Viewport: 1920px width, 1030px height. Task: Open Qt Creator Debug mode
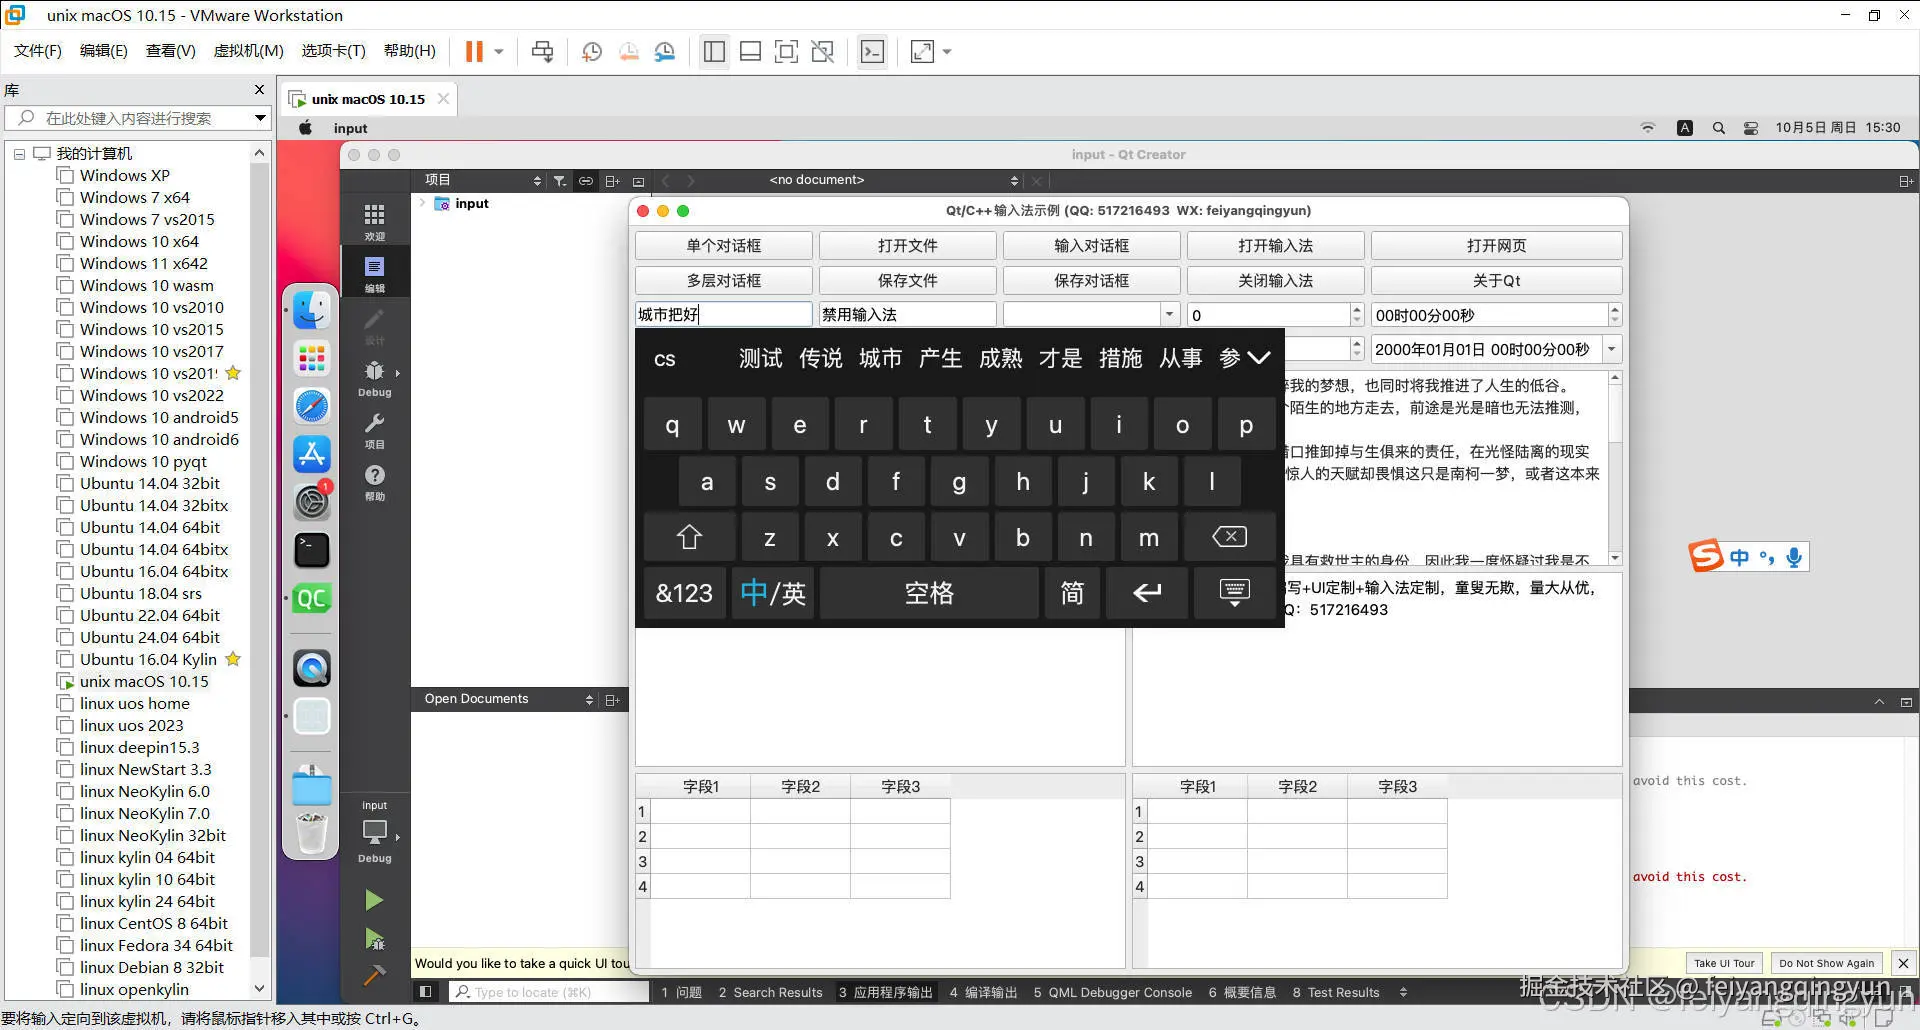point(374,378)
